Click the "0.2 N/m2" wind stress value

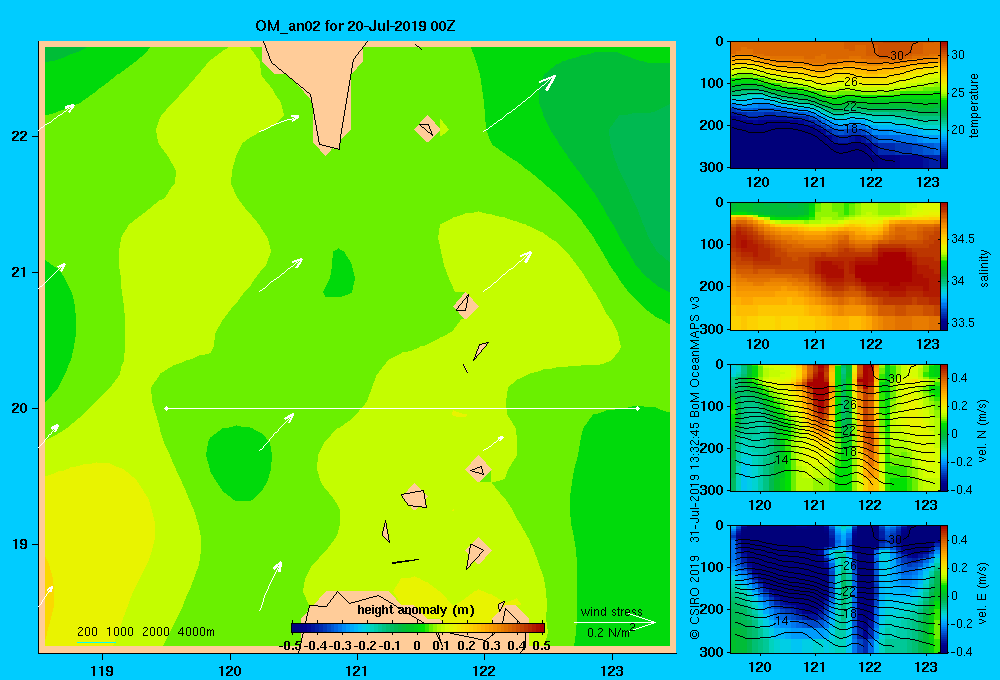(611, 632)
